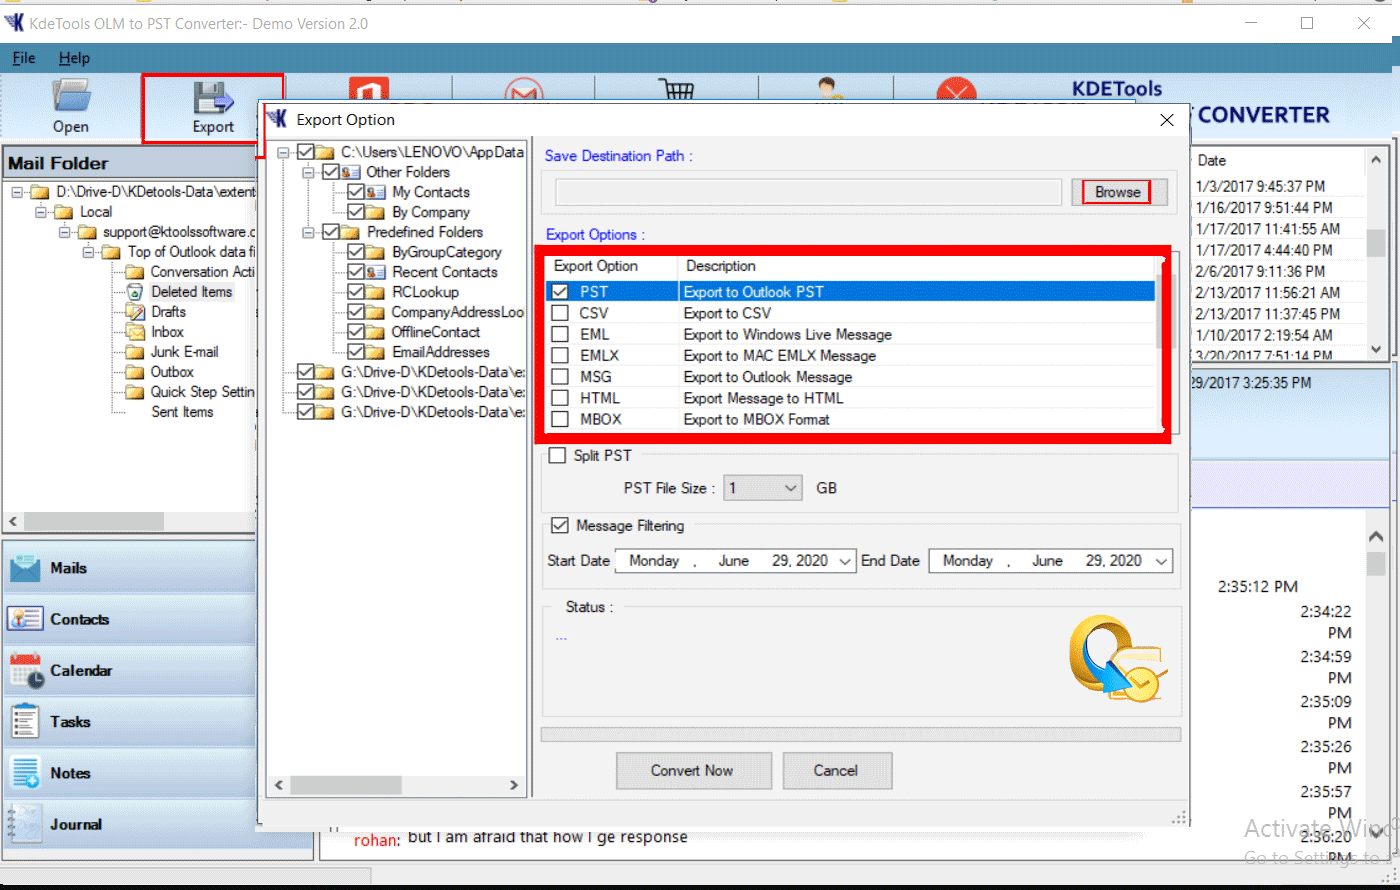Switch to the Calendar panel icon
This screenshot has height=890, width=1400.
point(25,671)
